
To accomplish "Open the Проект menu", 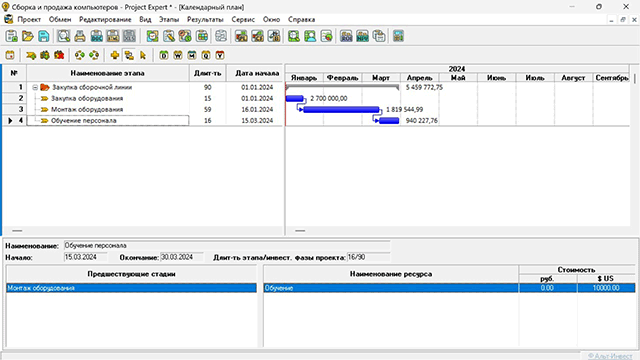I will coord(29,20).
